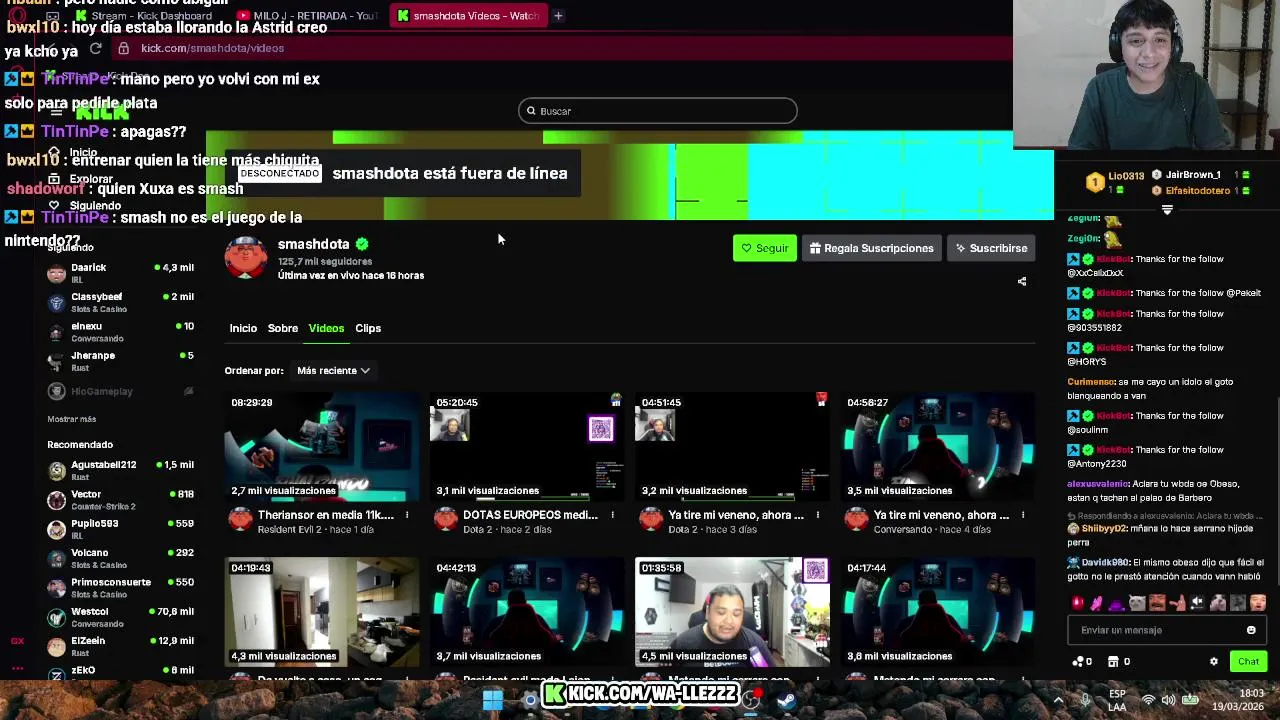Screen dimensions: 1280x720
Task: Open options menu for Dota 2 hace 3 días video
Action: tap(817, 515)
